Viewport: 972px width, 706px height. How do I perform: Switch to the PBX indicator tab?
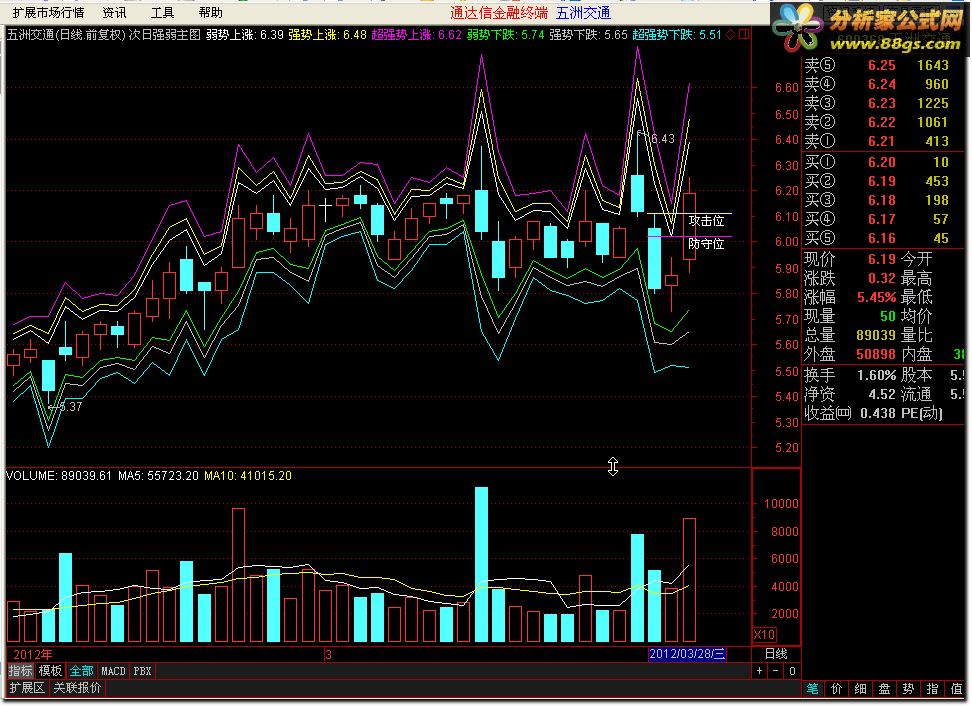point(142,671)
